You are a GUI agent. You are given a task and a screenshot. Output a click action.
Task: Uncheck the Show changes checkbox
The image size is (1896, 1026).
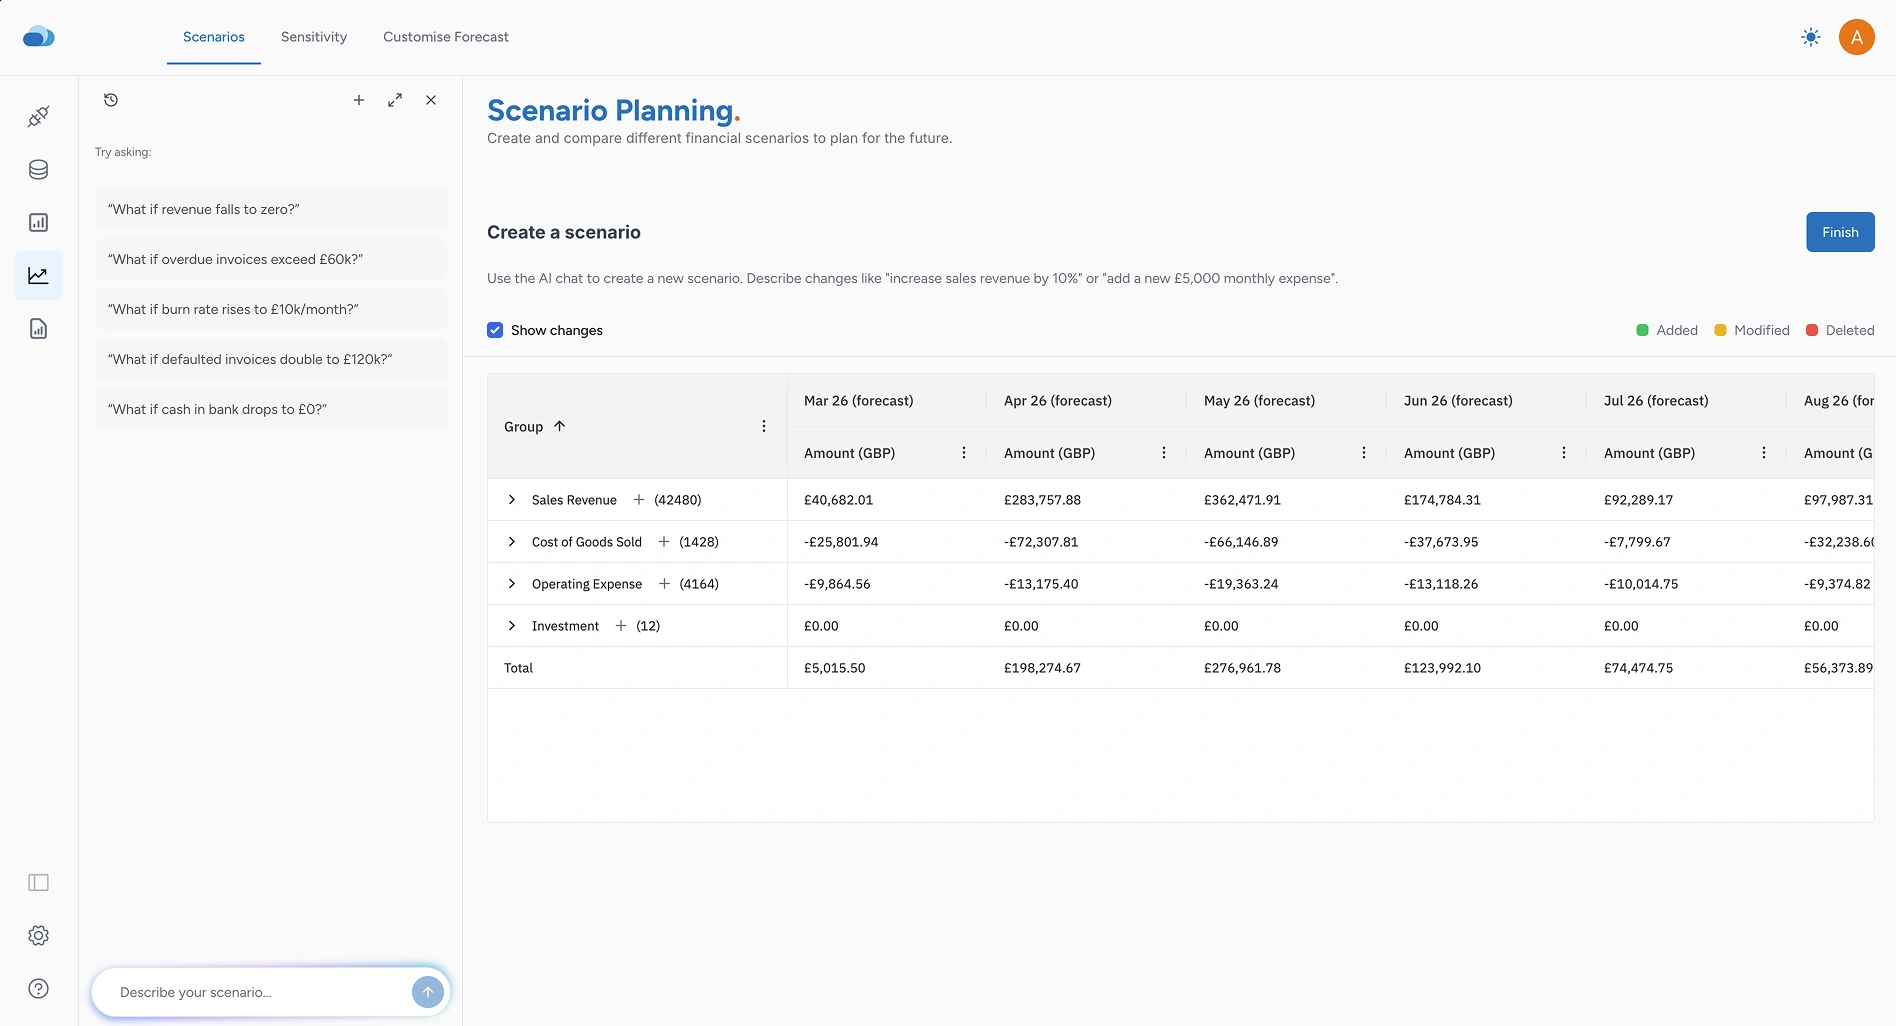[495, 330]
